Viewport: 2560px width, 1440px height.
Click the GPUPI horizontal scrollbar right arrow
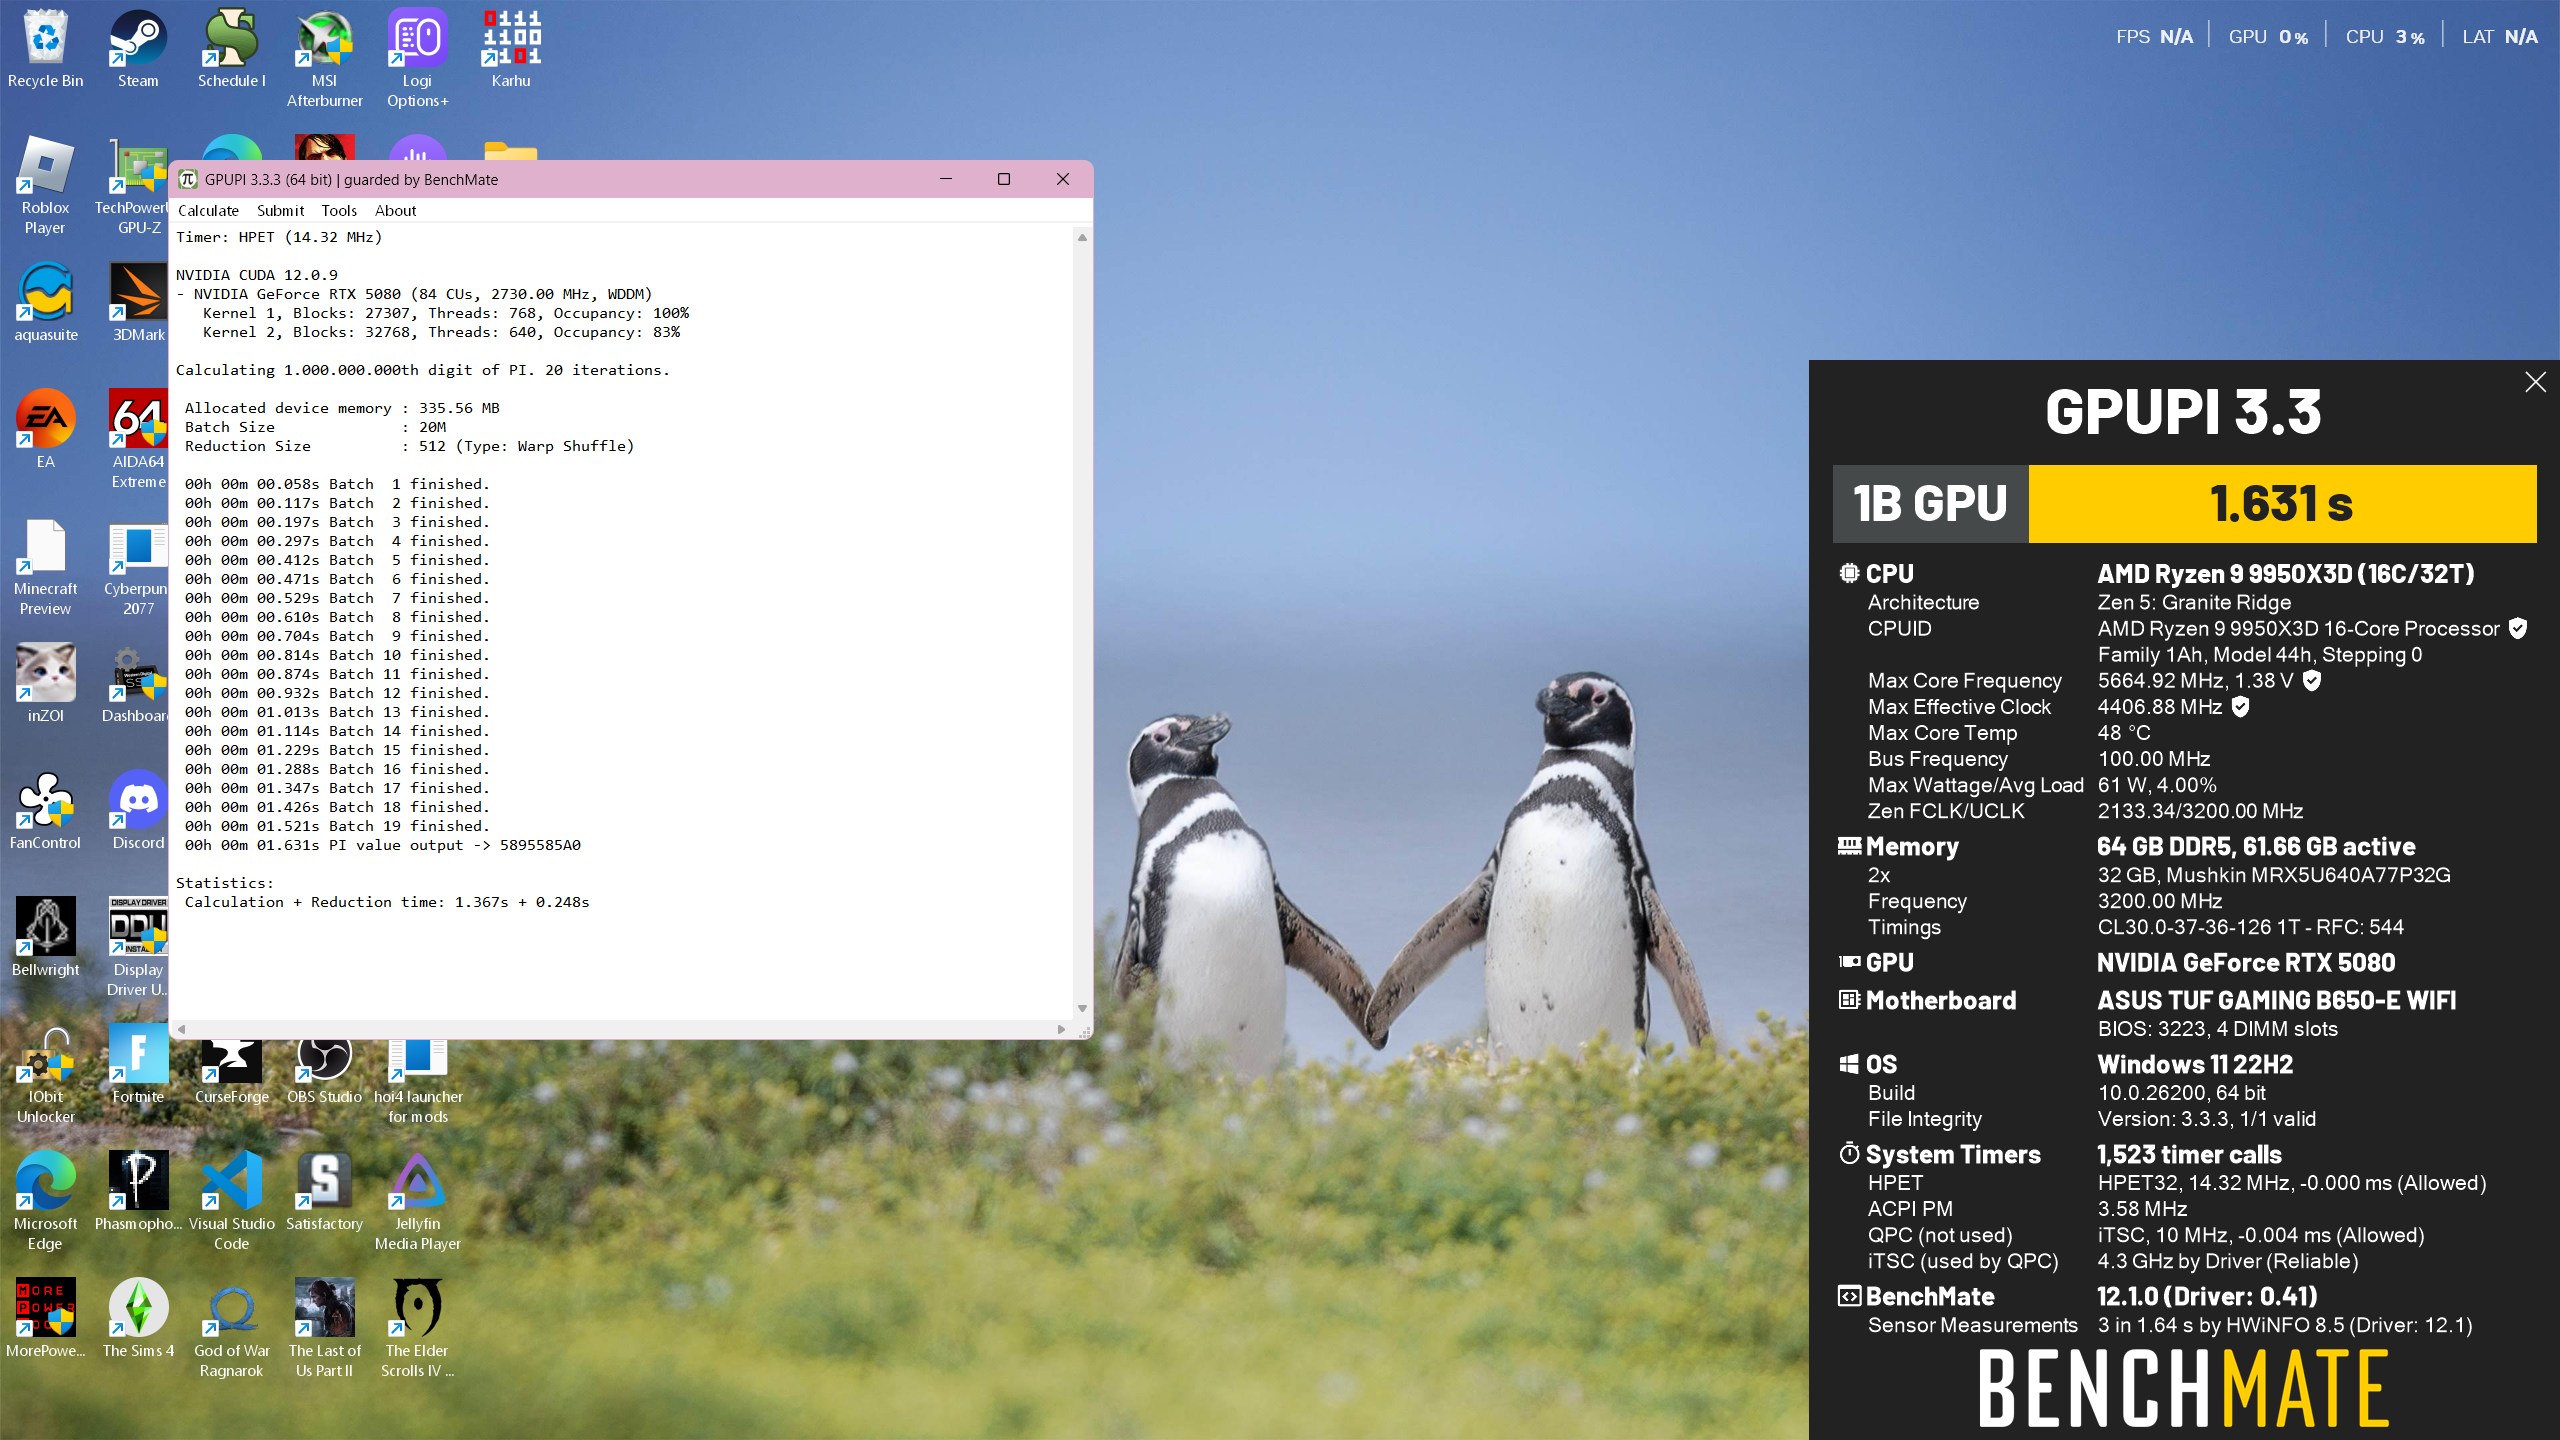[1062, 1029]
